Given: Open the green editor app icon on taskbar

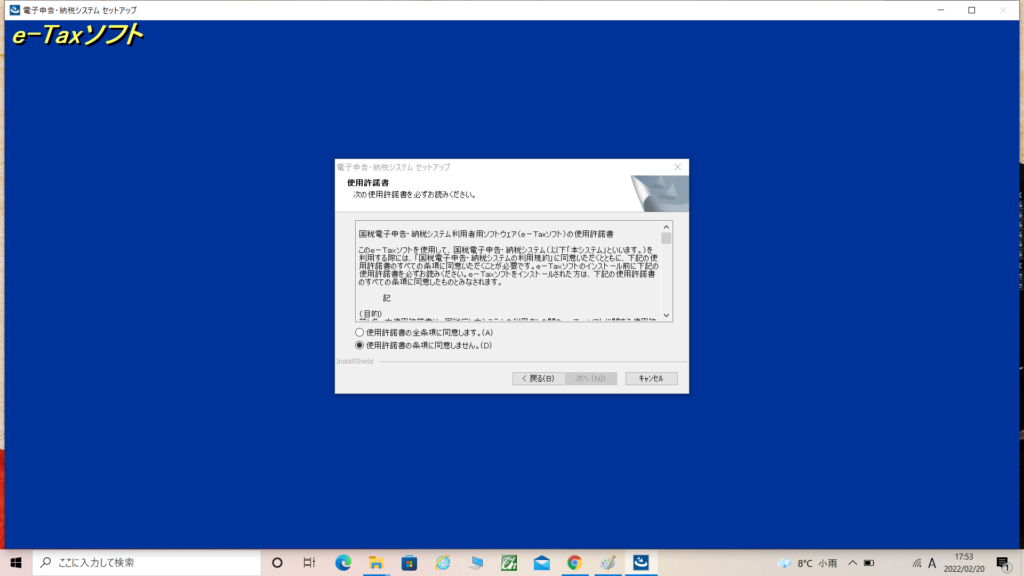Looking at the screenshot, I should 509,563.
